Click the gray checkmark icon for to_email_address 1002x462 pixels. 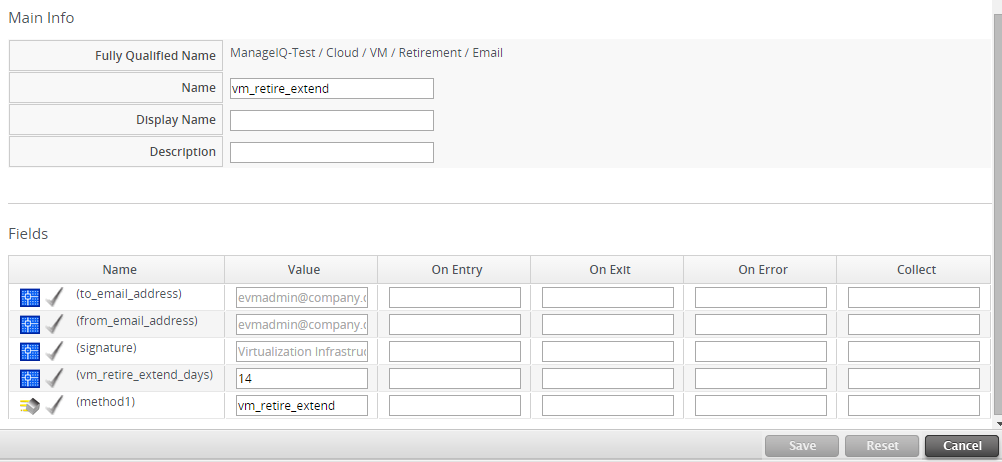pyautogui.click(x=55, y=298)
